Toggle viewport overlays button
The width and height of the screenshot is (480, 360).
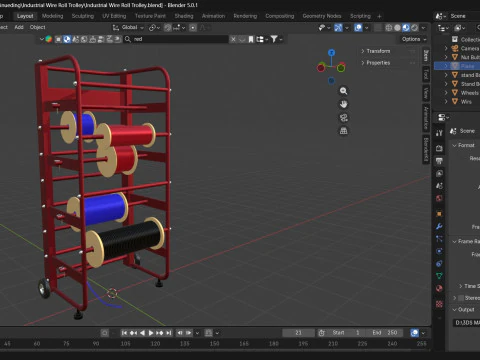pos(358,28)
